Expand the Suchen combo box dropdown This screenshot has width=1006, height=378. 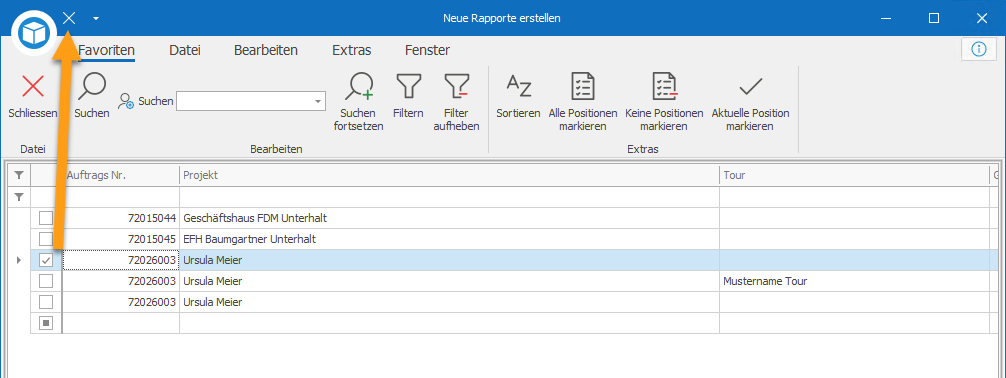318,101
